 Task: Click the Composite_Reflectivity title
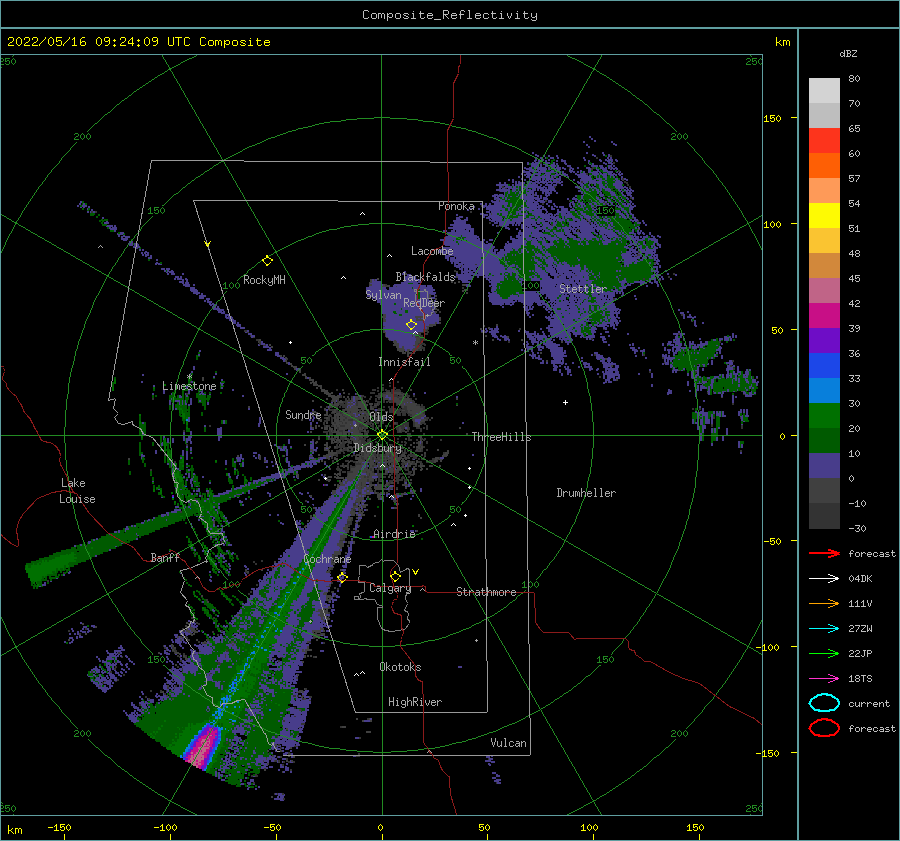click(x=450, y=15)
